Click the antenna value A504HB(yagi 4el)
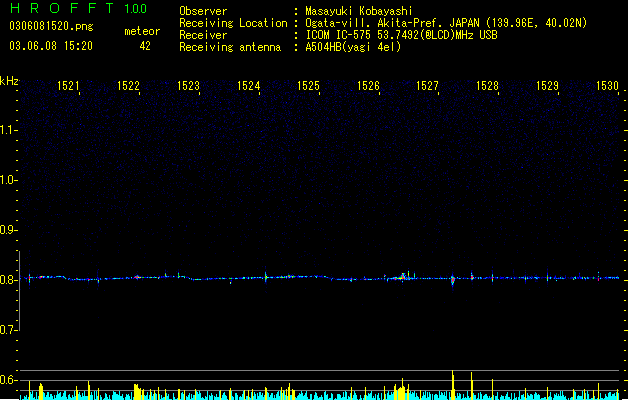The image size is (629, 400). pos(353,47)
